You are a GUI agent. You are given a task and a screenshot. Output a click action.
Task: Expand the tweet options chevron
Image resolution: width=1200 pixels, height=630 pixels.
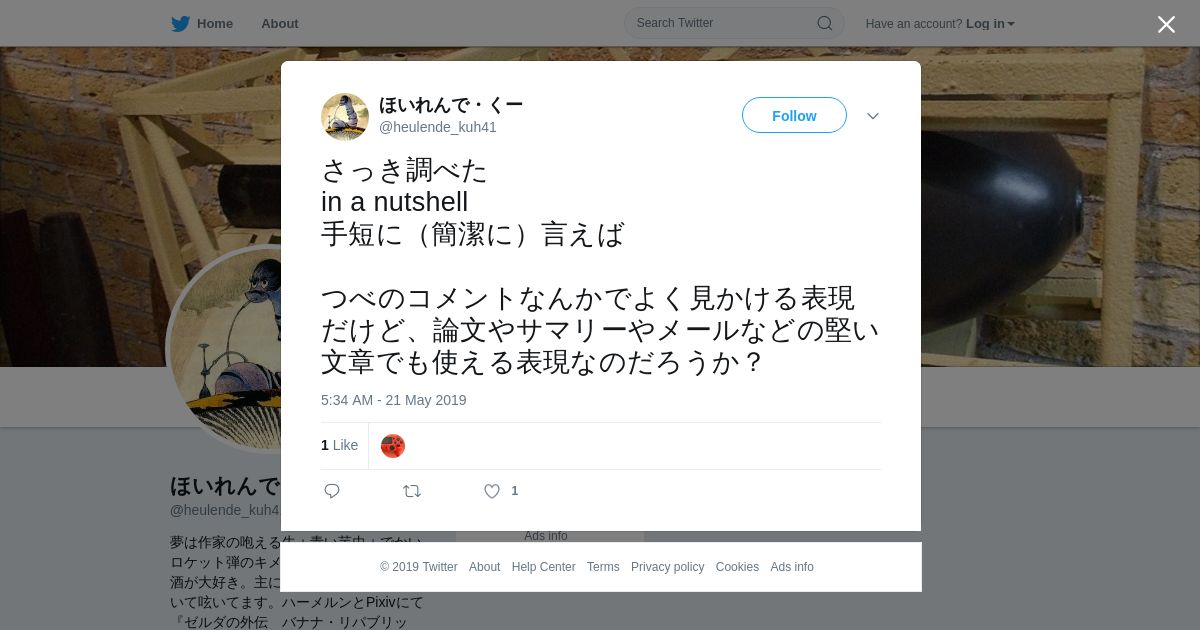coord(873,116)
